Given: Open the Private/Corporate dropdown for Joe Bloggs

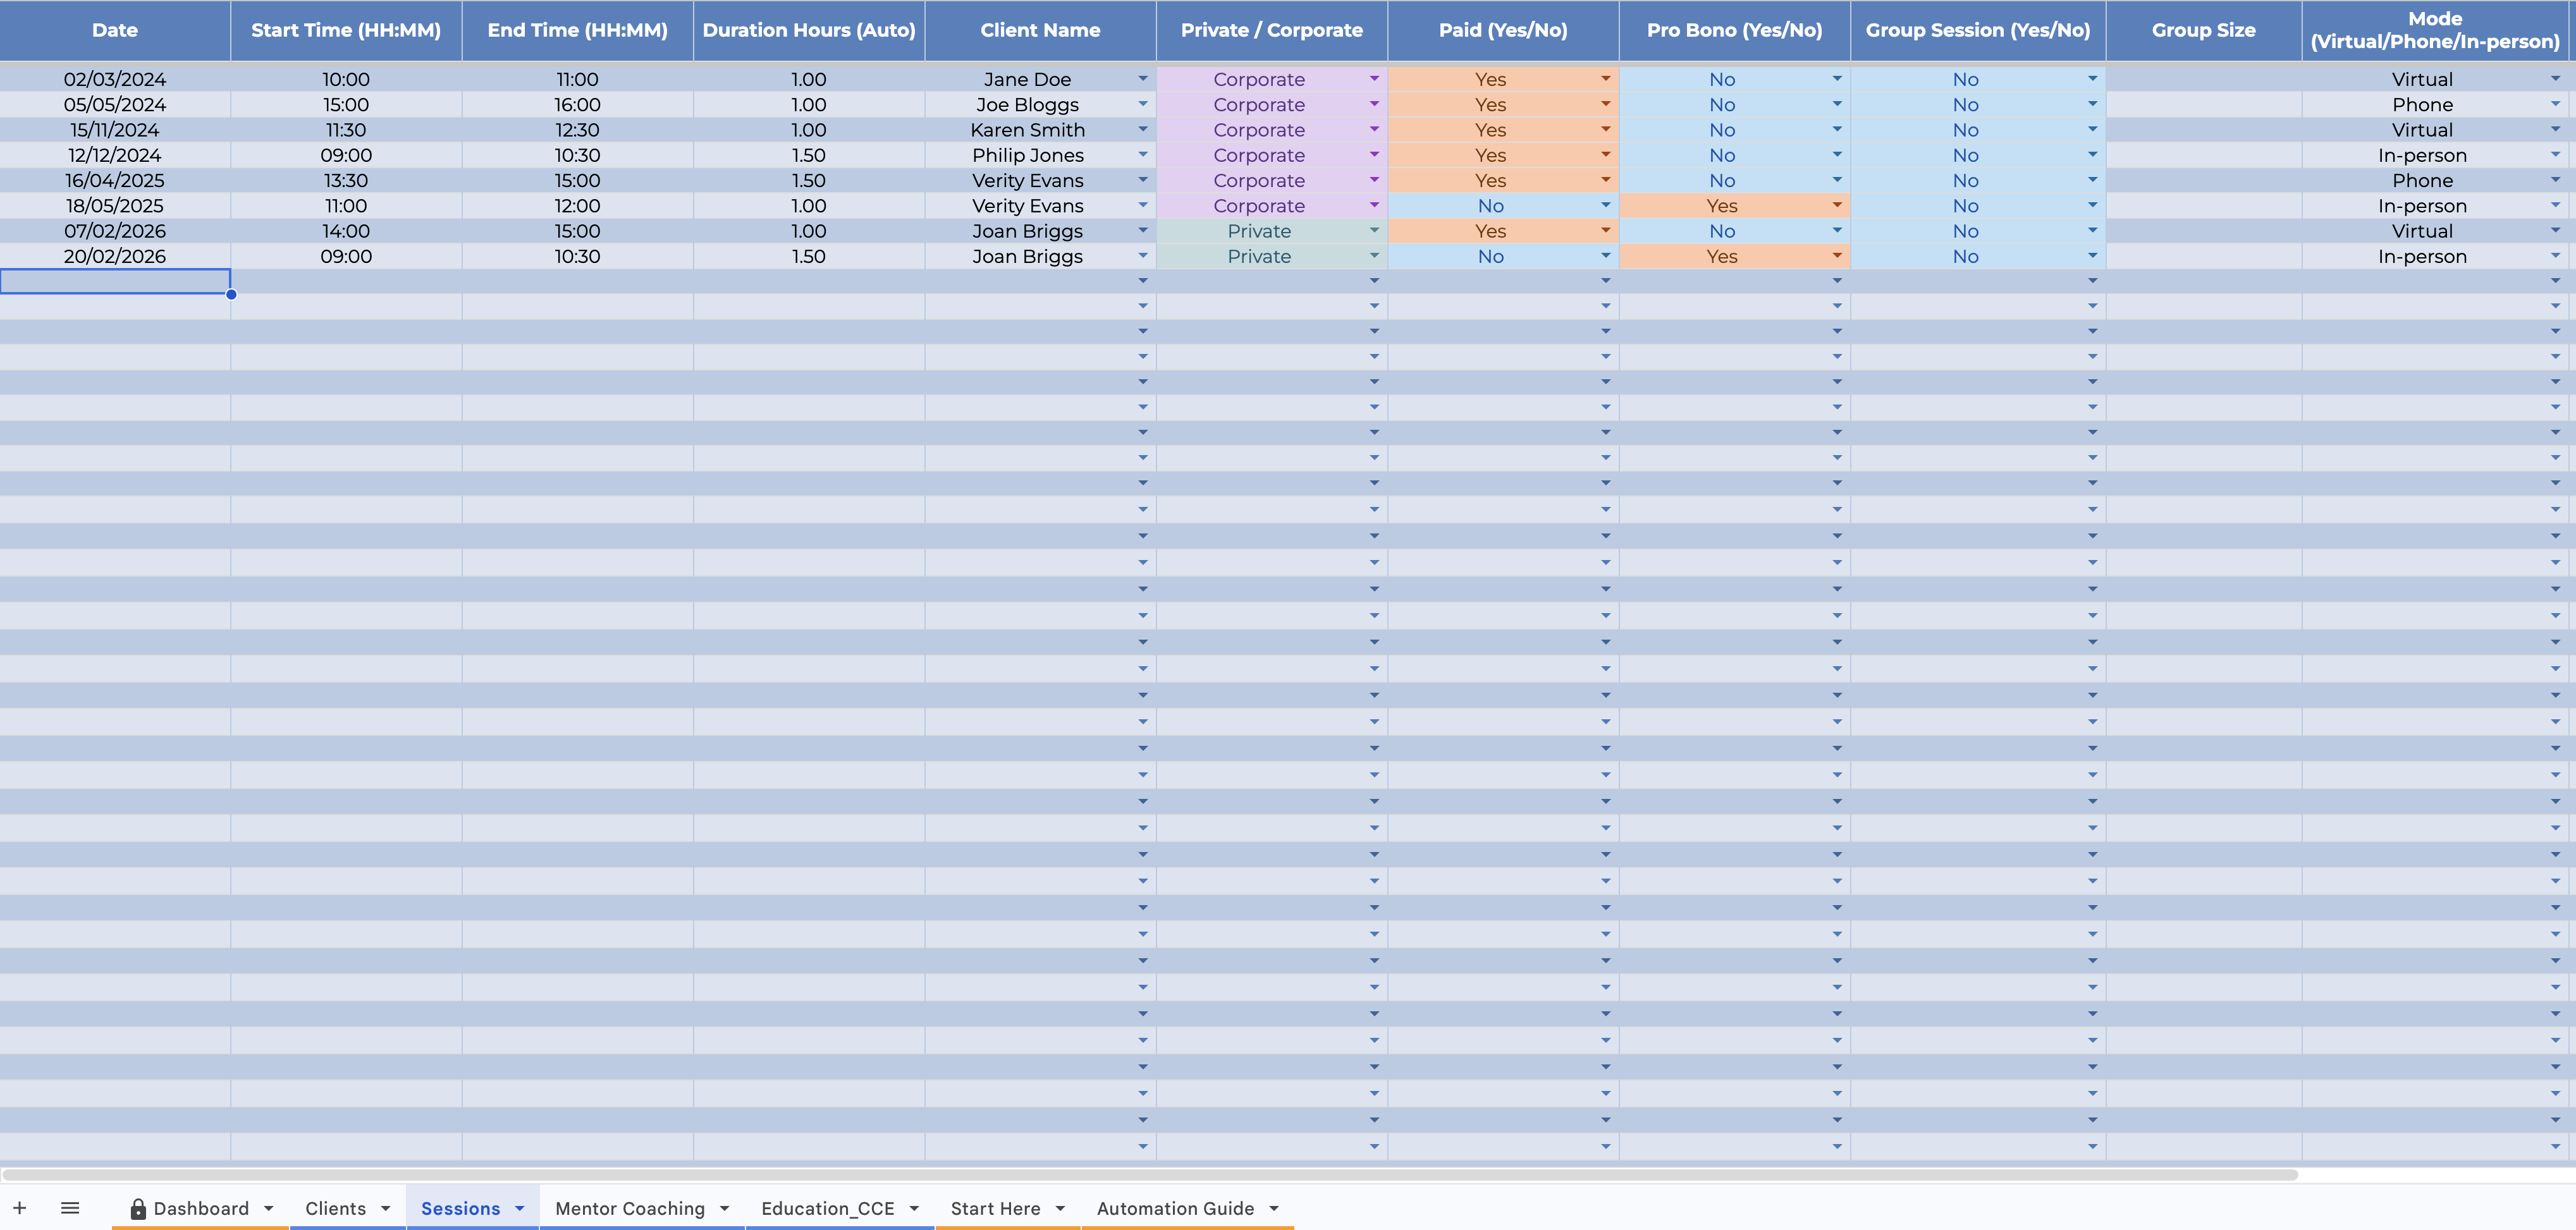Looking at the screenshot, I should [1375, 104].
